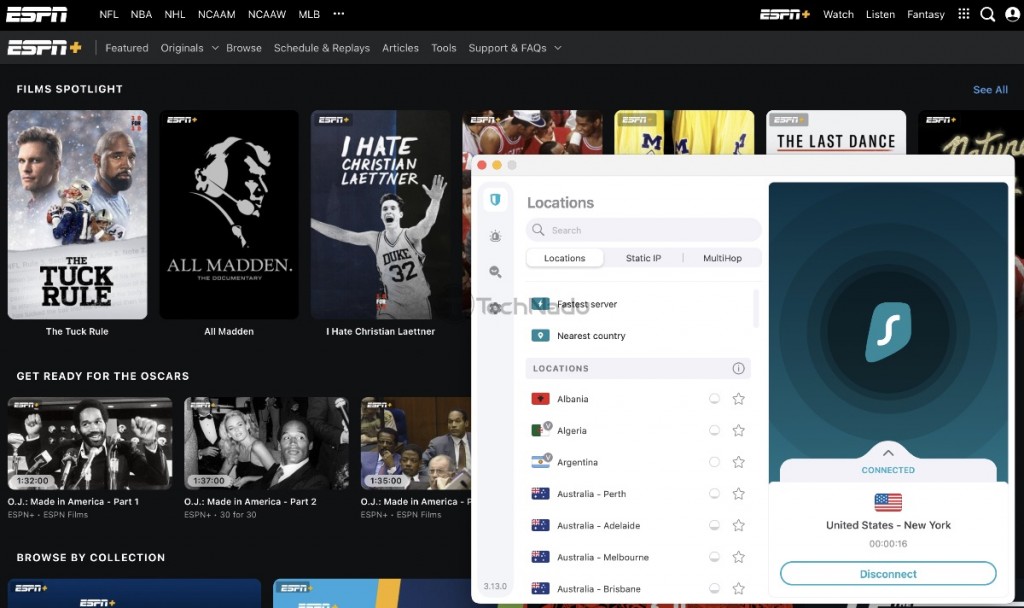This screenshot has height=608, width=1024.
Task: Show info about the LOCATIONS list
Action: pyautogui.click(x=738, y=368)
